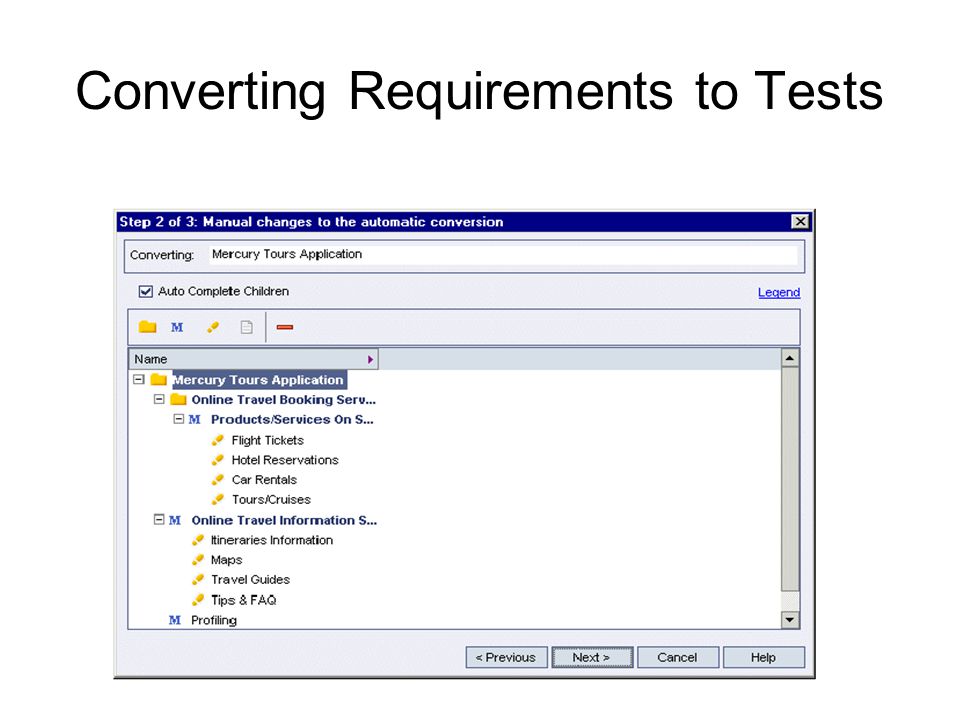The height and width of the screenshot is (720, 960).
Task: Go back with < Previous button
Action: pyautogui.click(x=506, y=658)
